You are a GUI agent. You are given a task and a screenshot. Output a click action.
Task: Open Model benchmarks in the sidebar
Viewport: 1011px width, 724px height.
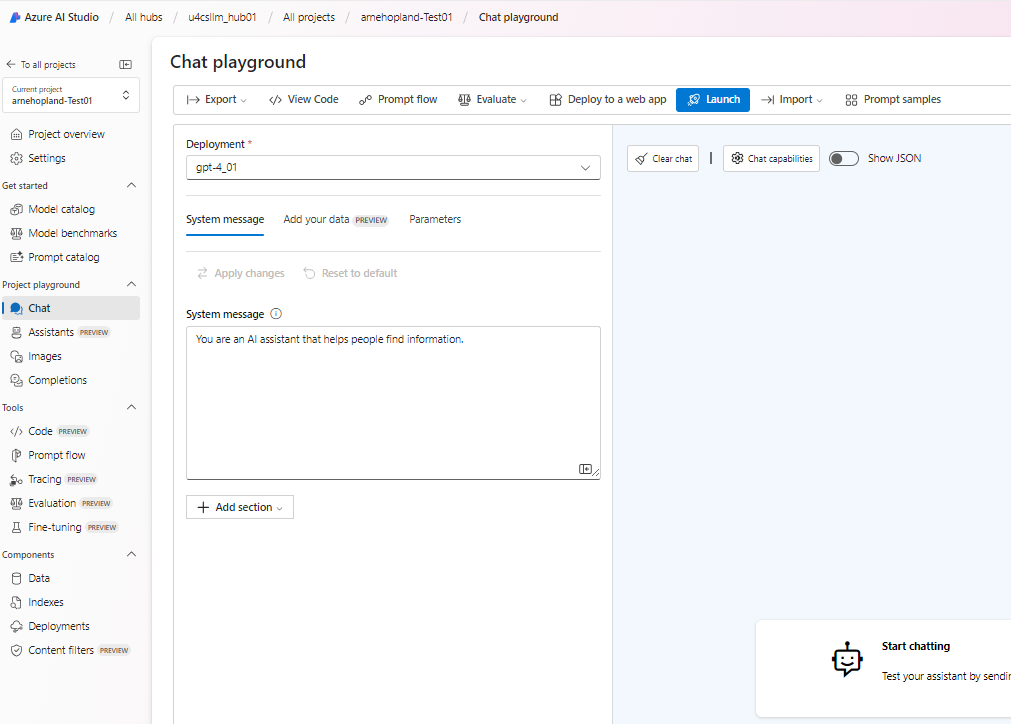(x=73, y=233)
